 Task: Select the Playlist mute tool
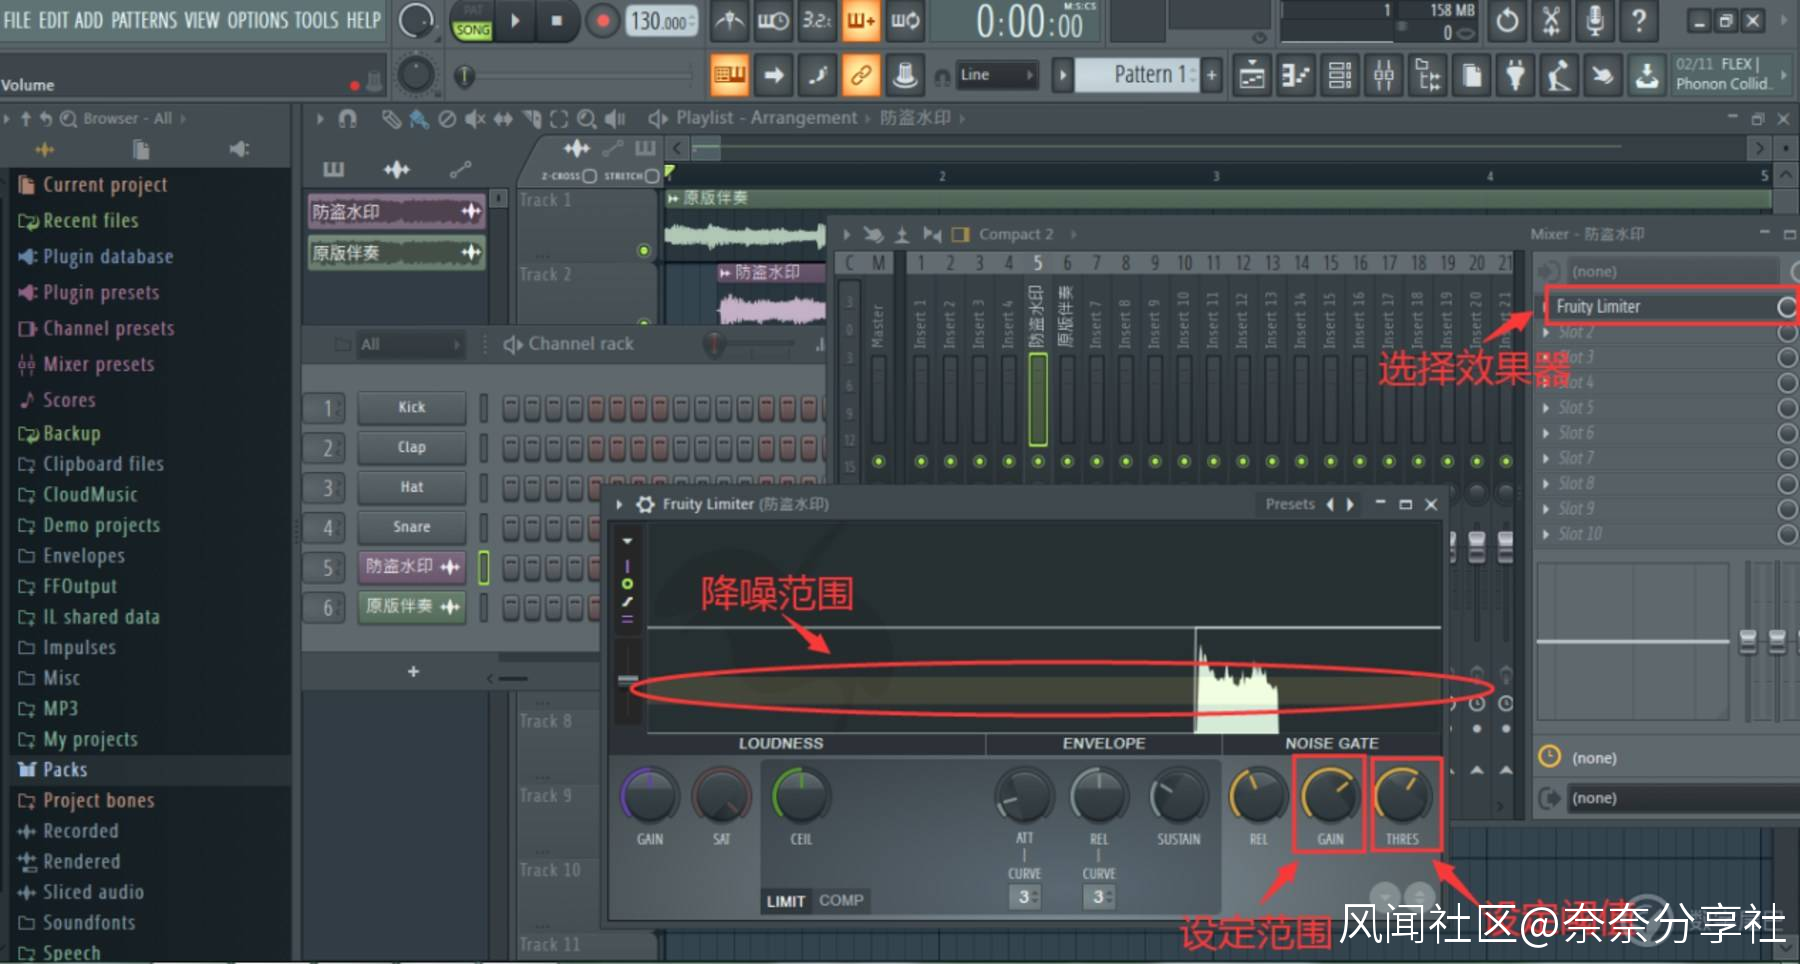click(475, 119)
